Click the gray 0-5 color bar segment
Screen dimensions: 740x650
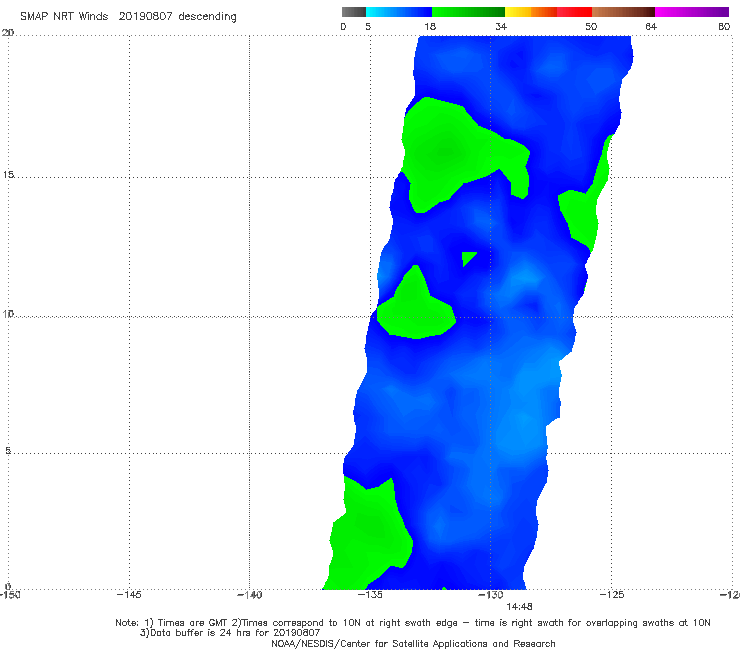[354, 12]
